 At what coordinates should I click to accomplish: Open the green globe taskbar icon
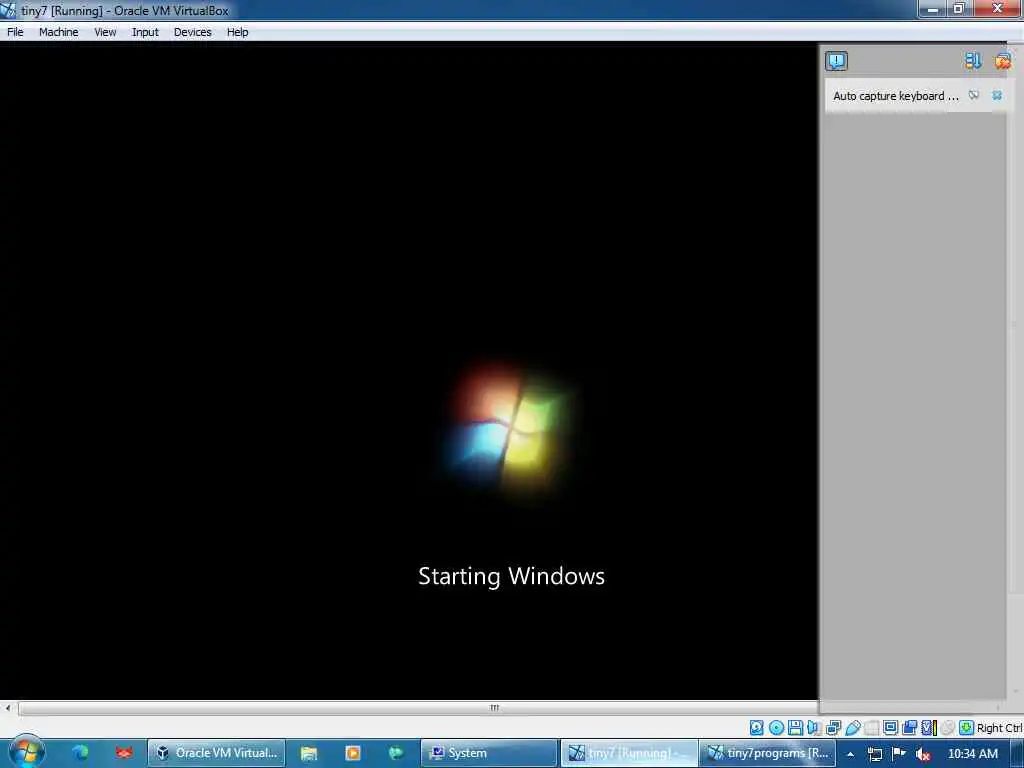396,753
